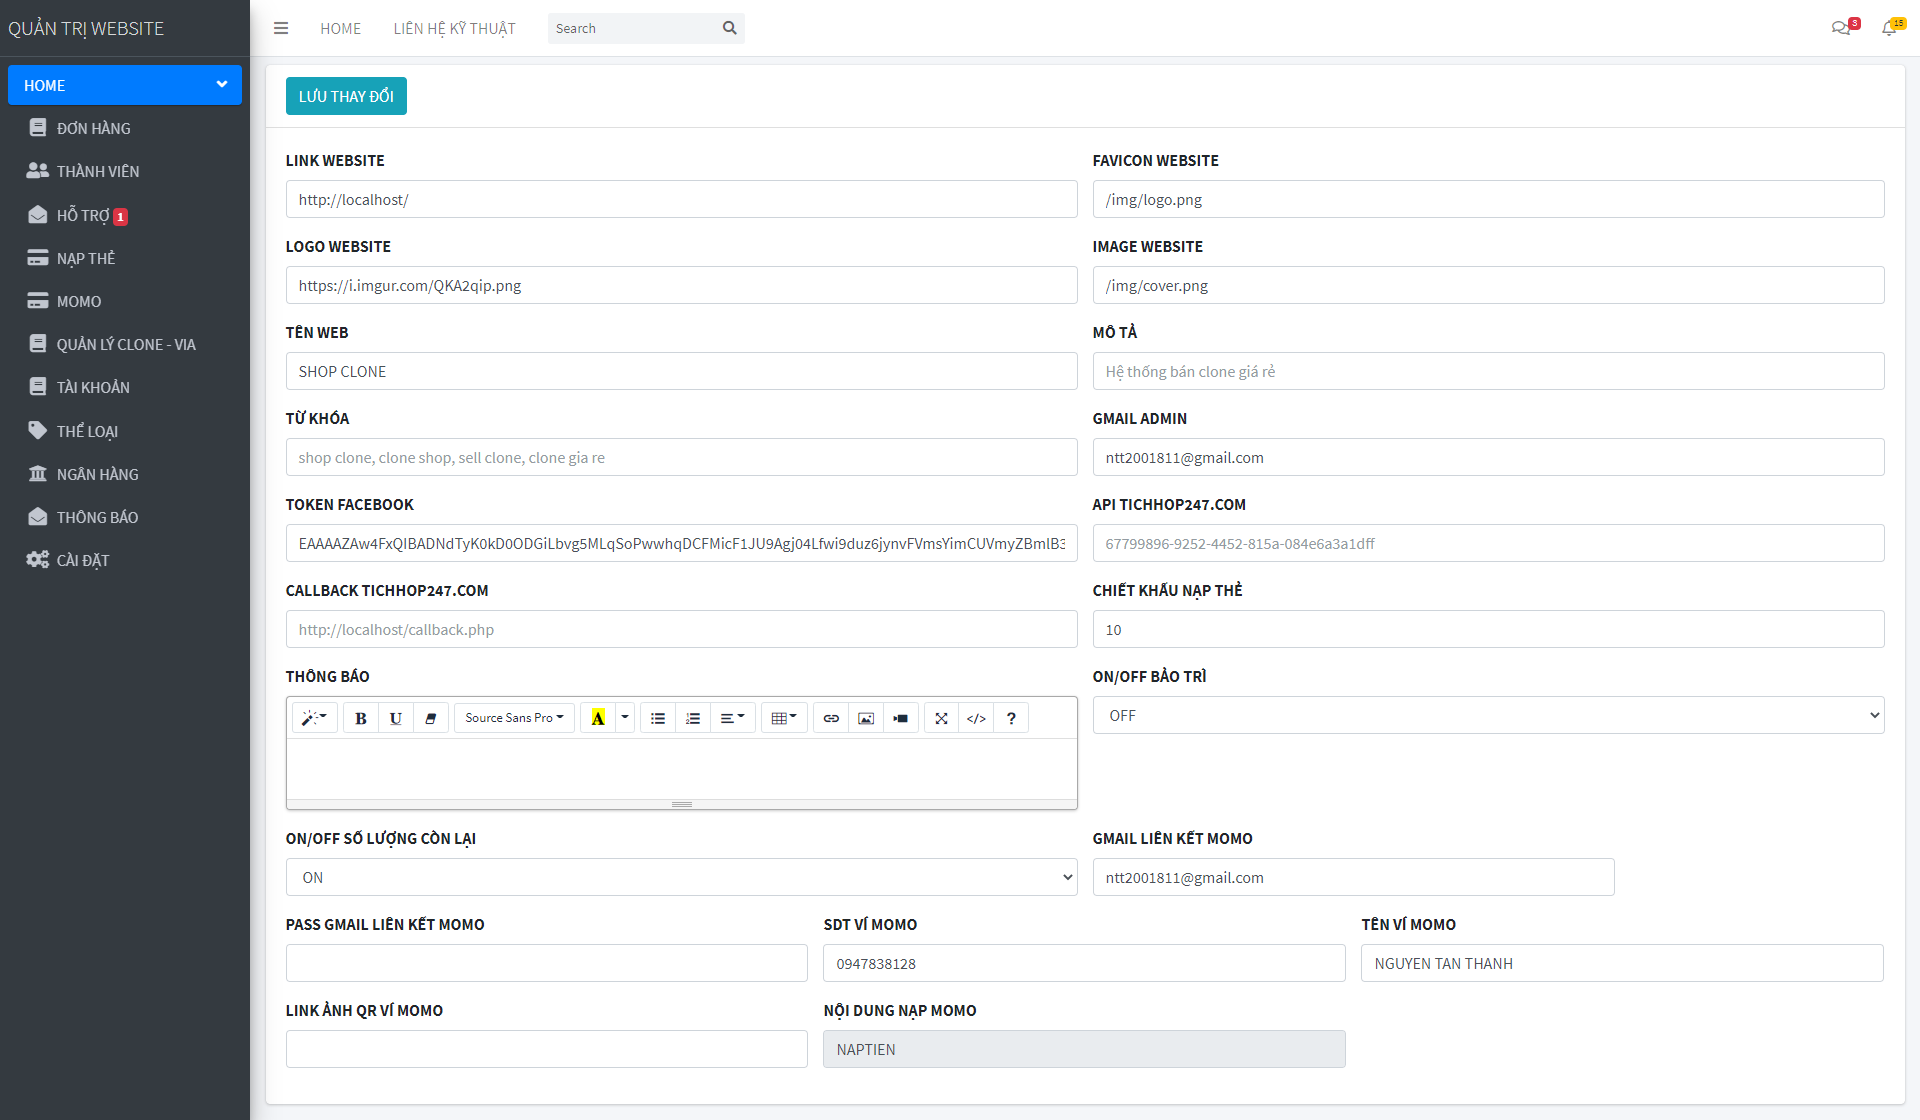Open ĐƠN HÀNG in sidebar
Screen dimensions: 1920x1120
click(x=93, y=128)
